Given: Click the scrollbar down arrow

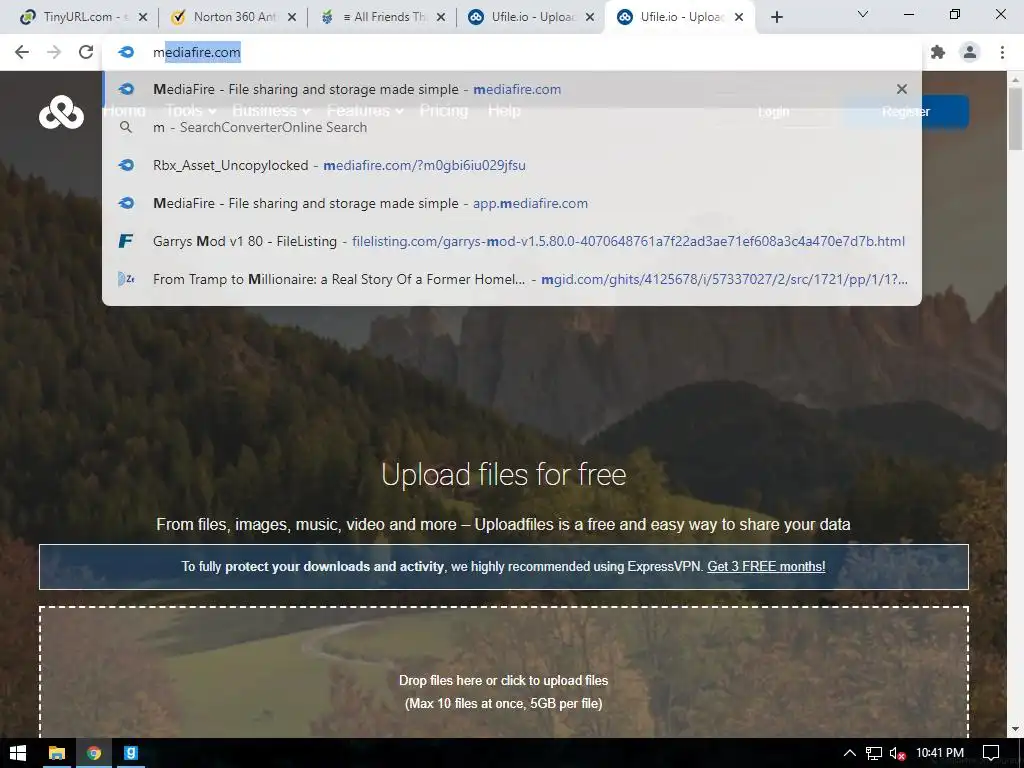Looking at the screenshot, I should tap(1016, 729).
